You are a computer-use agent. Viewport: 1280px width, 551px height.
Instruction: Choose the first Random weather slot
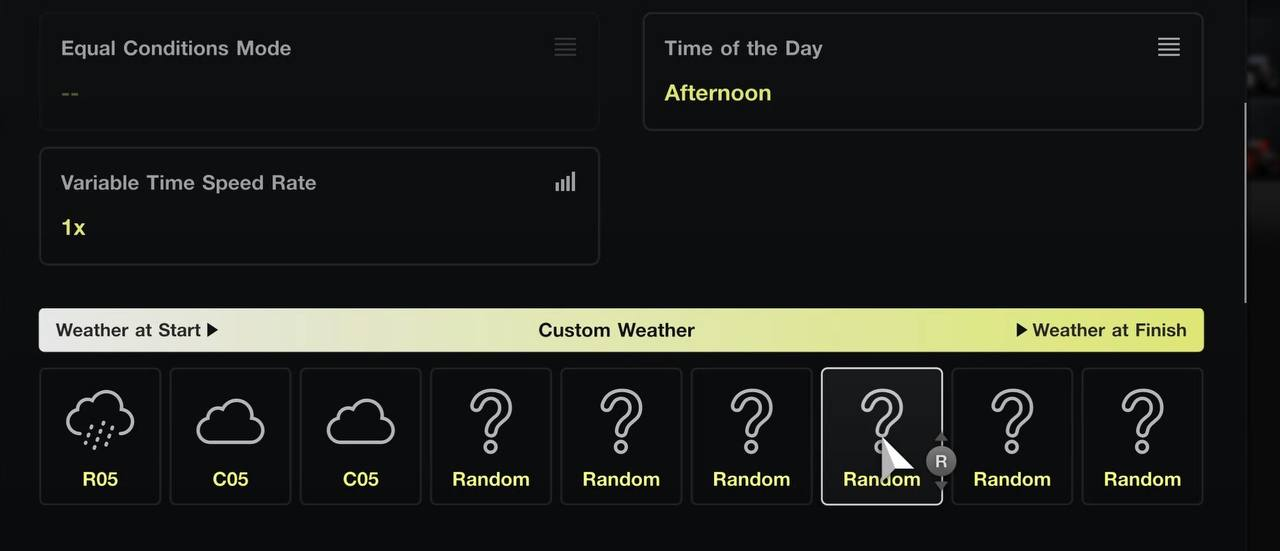click(x=491, y=436)
